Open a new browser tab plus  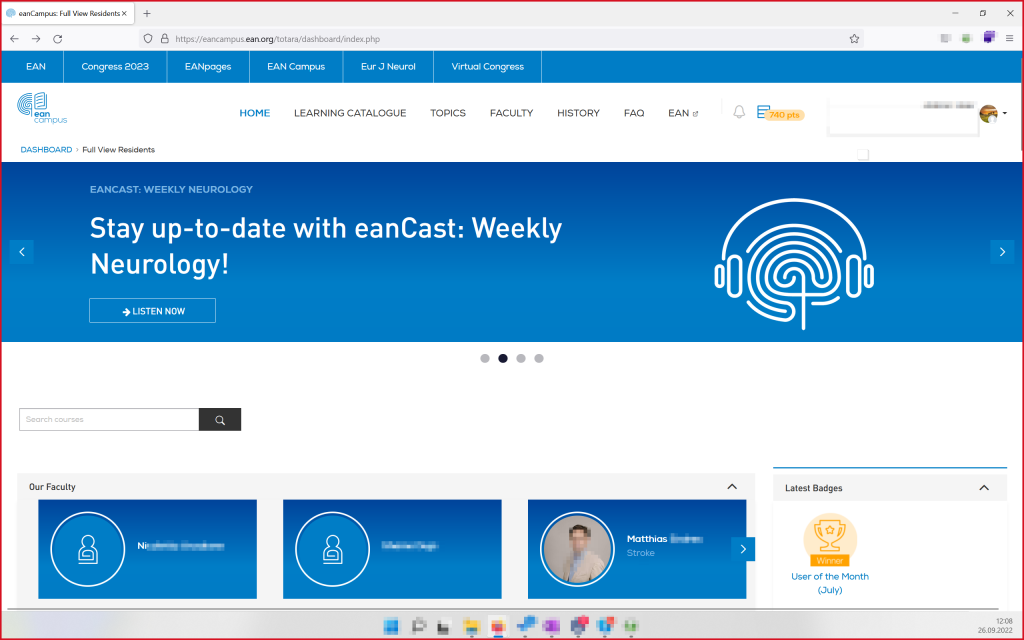click(147, 13)
